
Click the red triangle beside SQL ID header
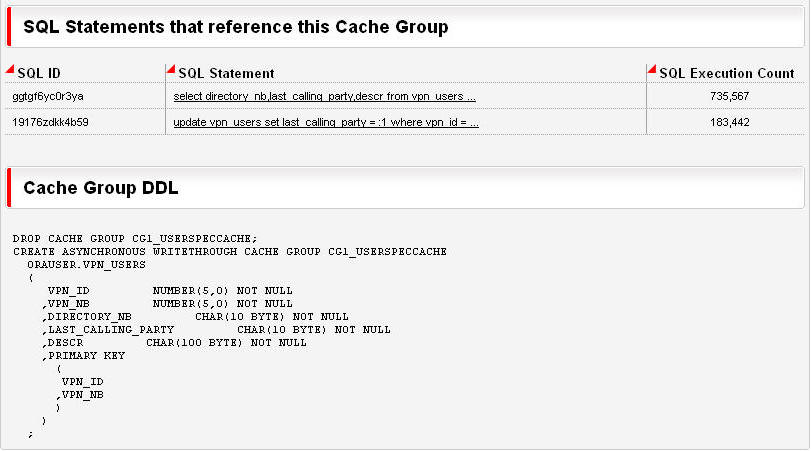(x=10, y=69)
